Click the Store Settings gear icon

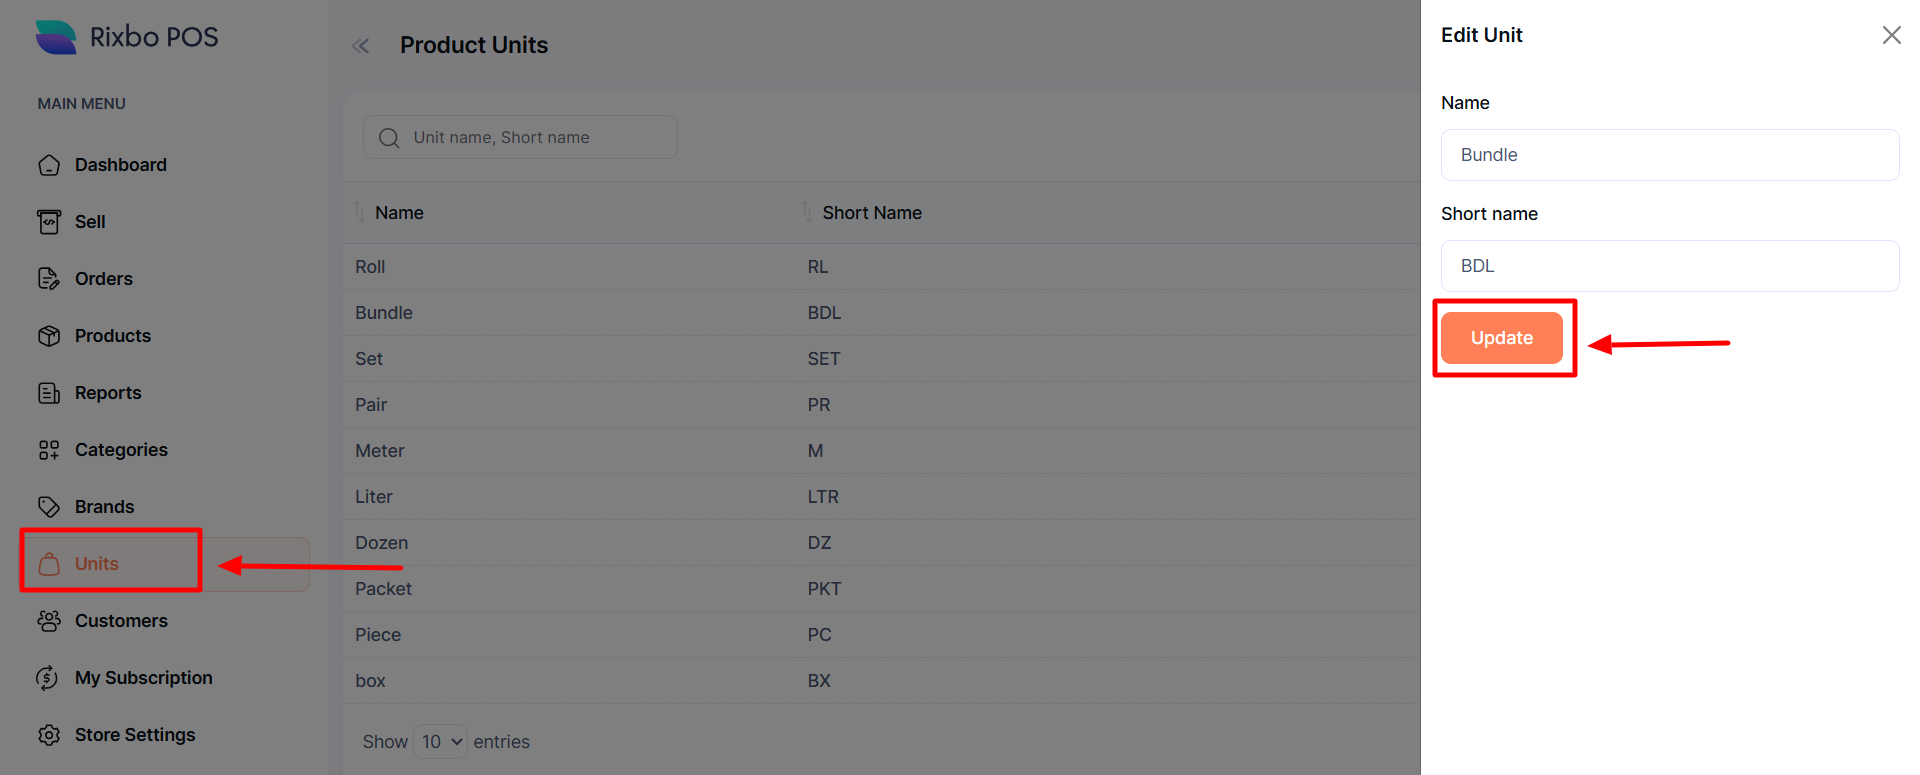coord(49,735)
